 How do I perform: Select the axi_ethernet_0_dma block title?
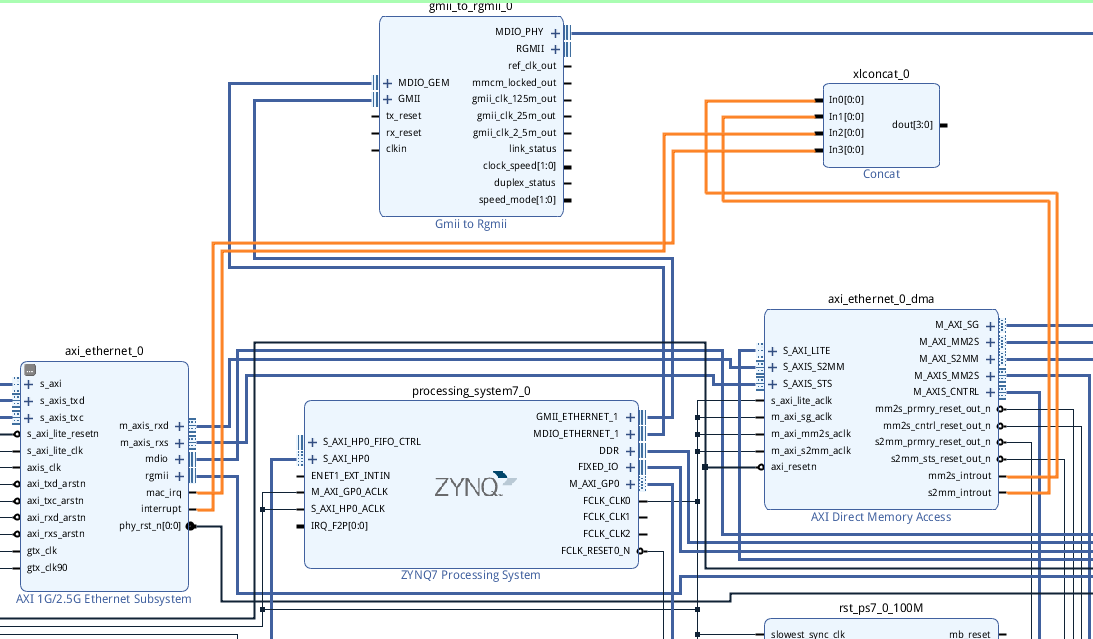881,299
